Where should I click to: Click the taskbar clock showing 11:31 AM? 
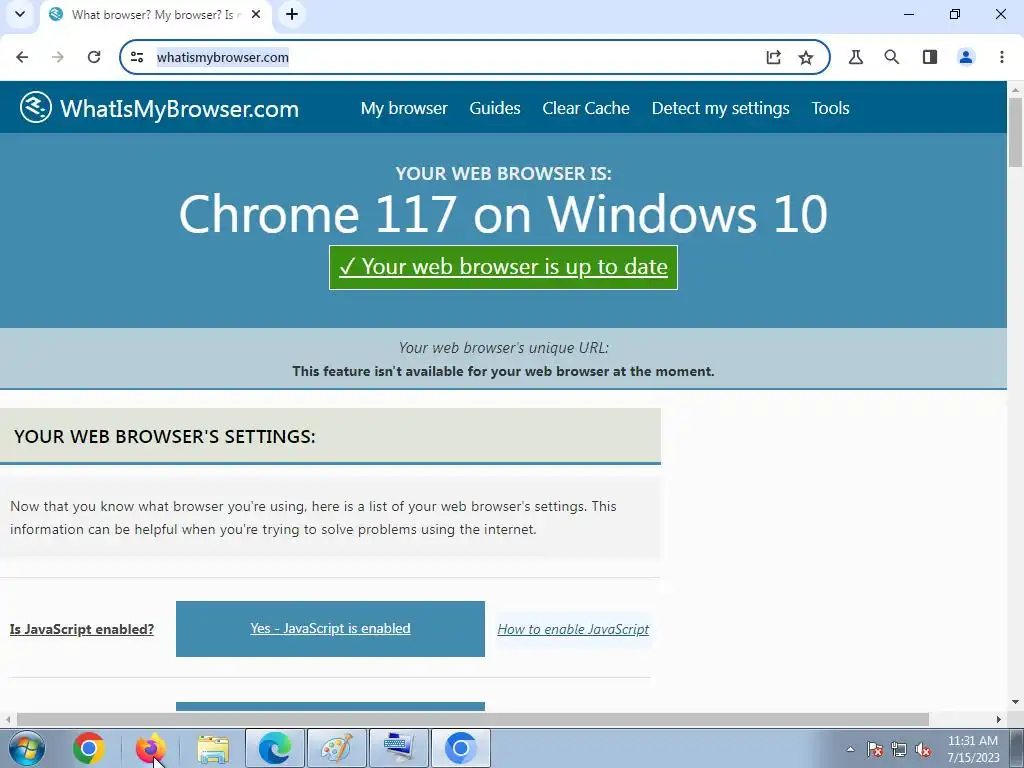(x=973, y=749)
